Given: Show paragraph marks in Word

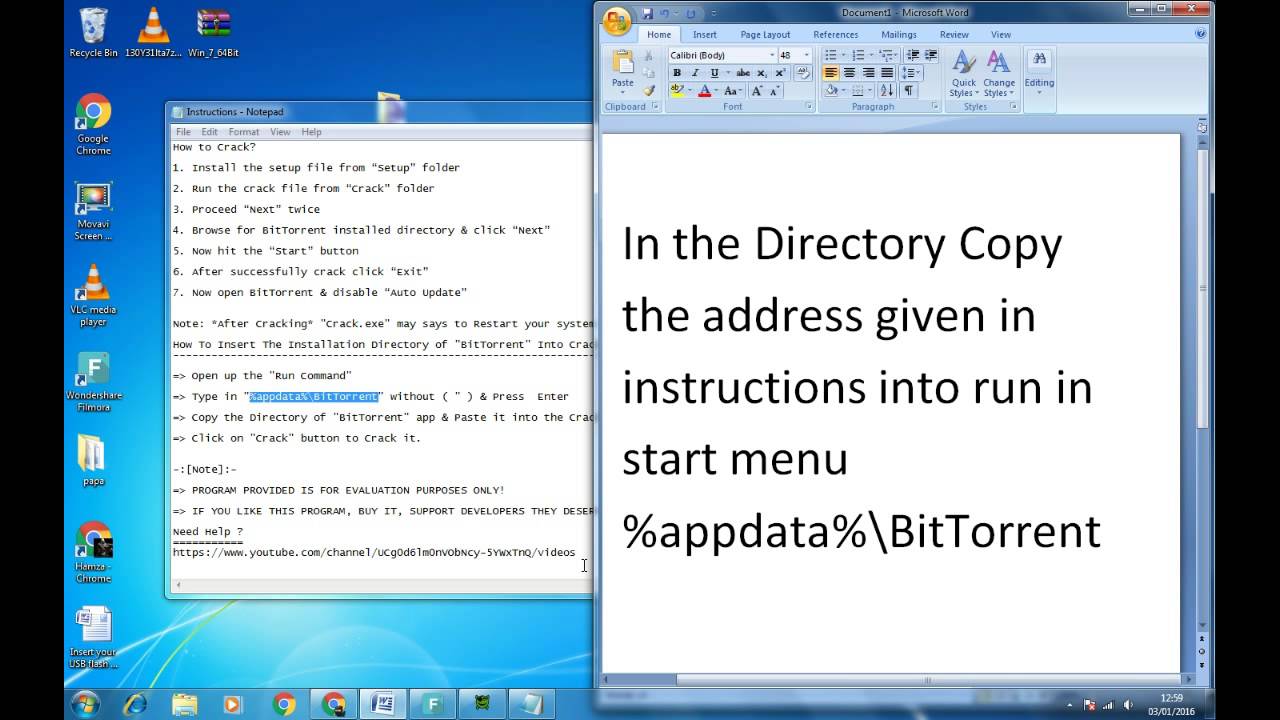Looking at the screenshot, I should [x=909, y=90].
